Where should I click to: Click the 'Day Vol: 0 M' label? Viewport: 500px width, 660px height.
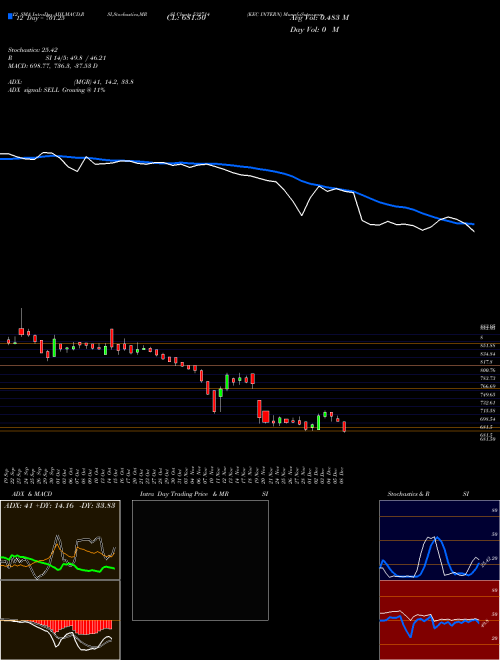tap(314, 29)
